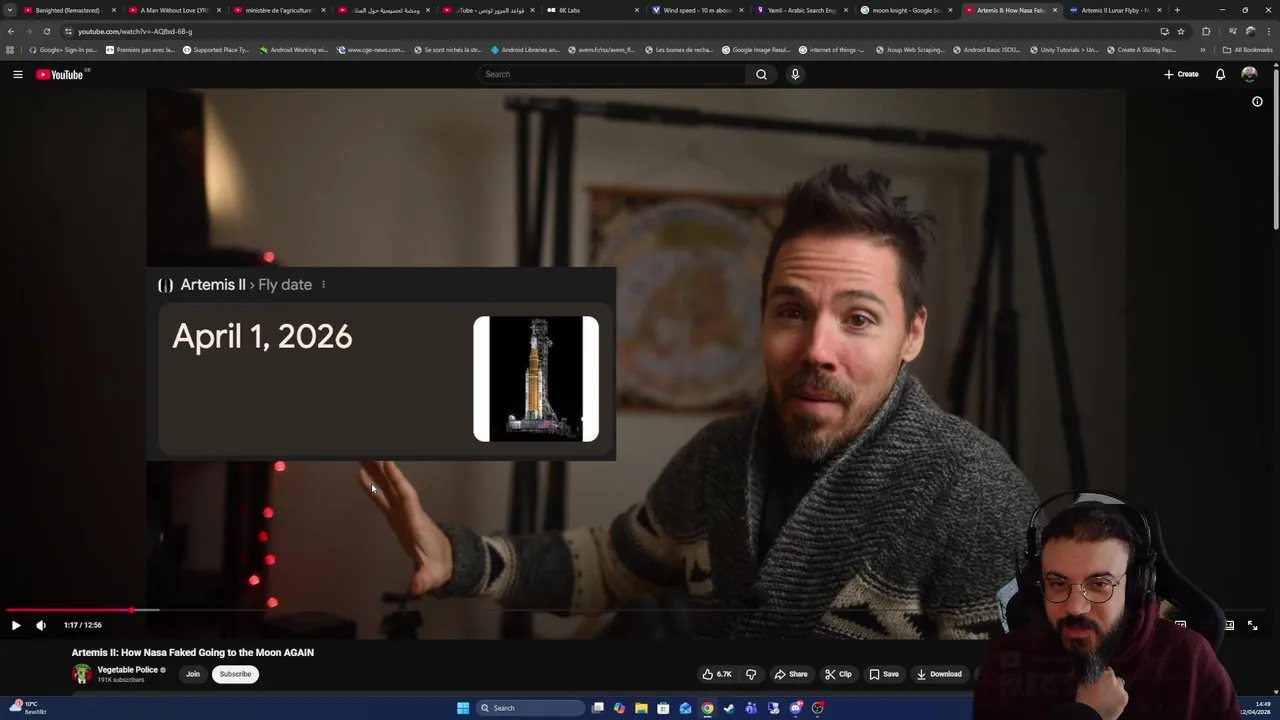Reload the current page
1280x720 pixels.
(x=46, y=31)
